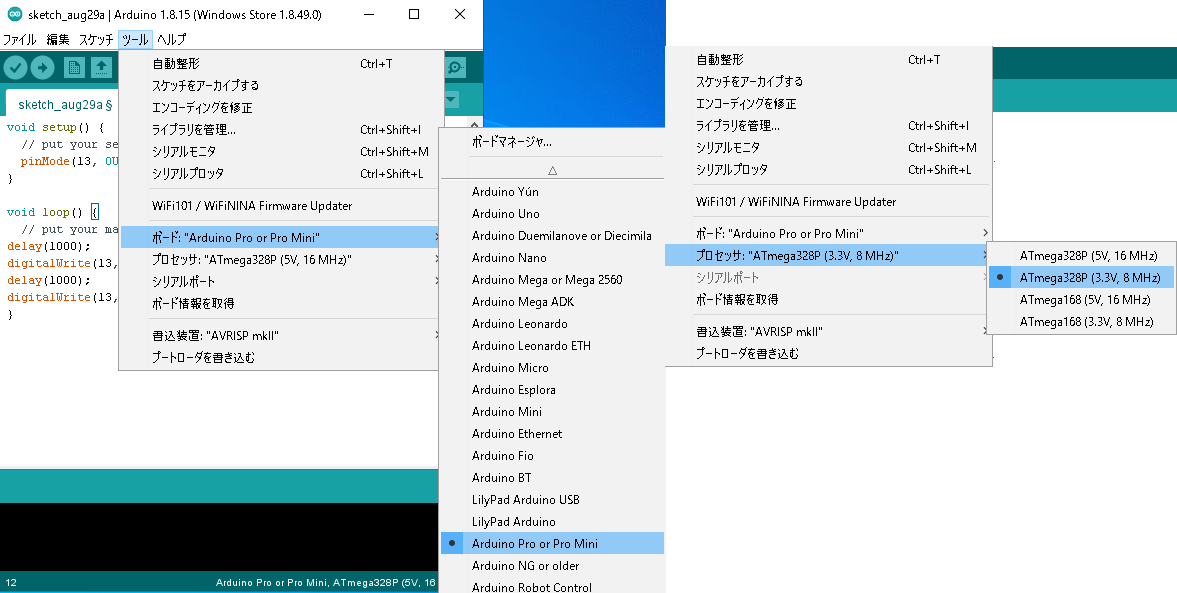Click ボード情報を取得 under the 5V processor entry

pos(281,303)
